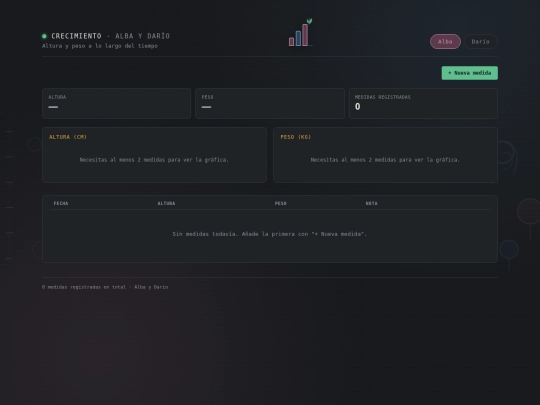Click the 'ALTURA (CM)' chart heading
The image size is (540, 405).
[68, 137]
